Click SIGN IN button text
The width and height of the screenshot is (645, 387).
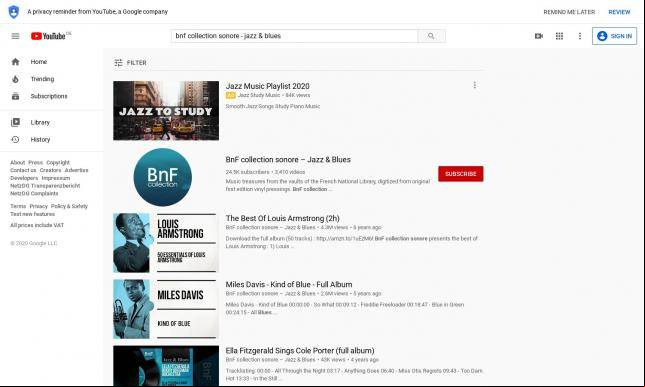621,36
